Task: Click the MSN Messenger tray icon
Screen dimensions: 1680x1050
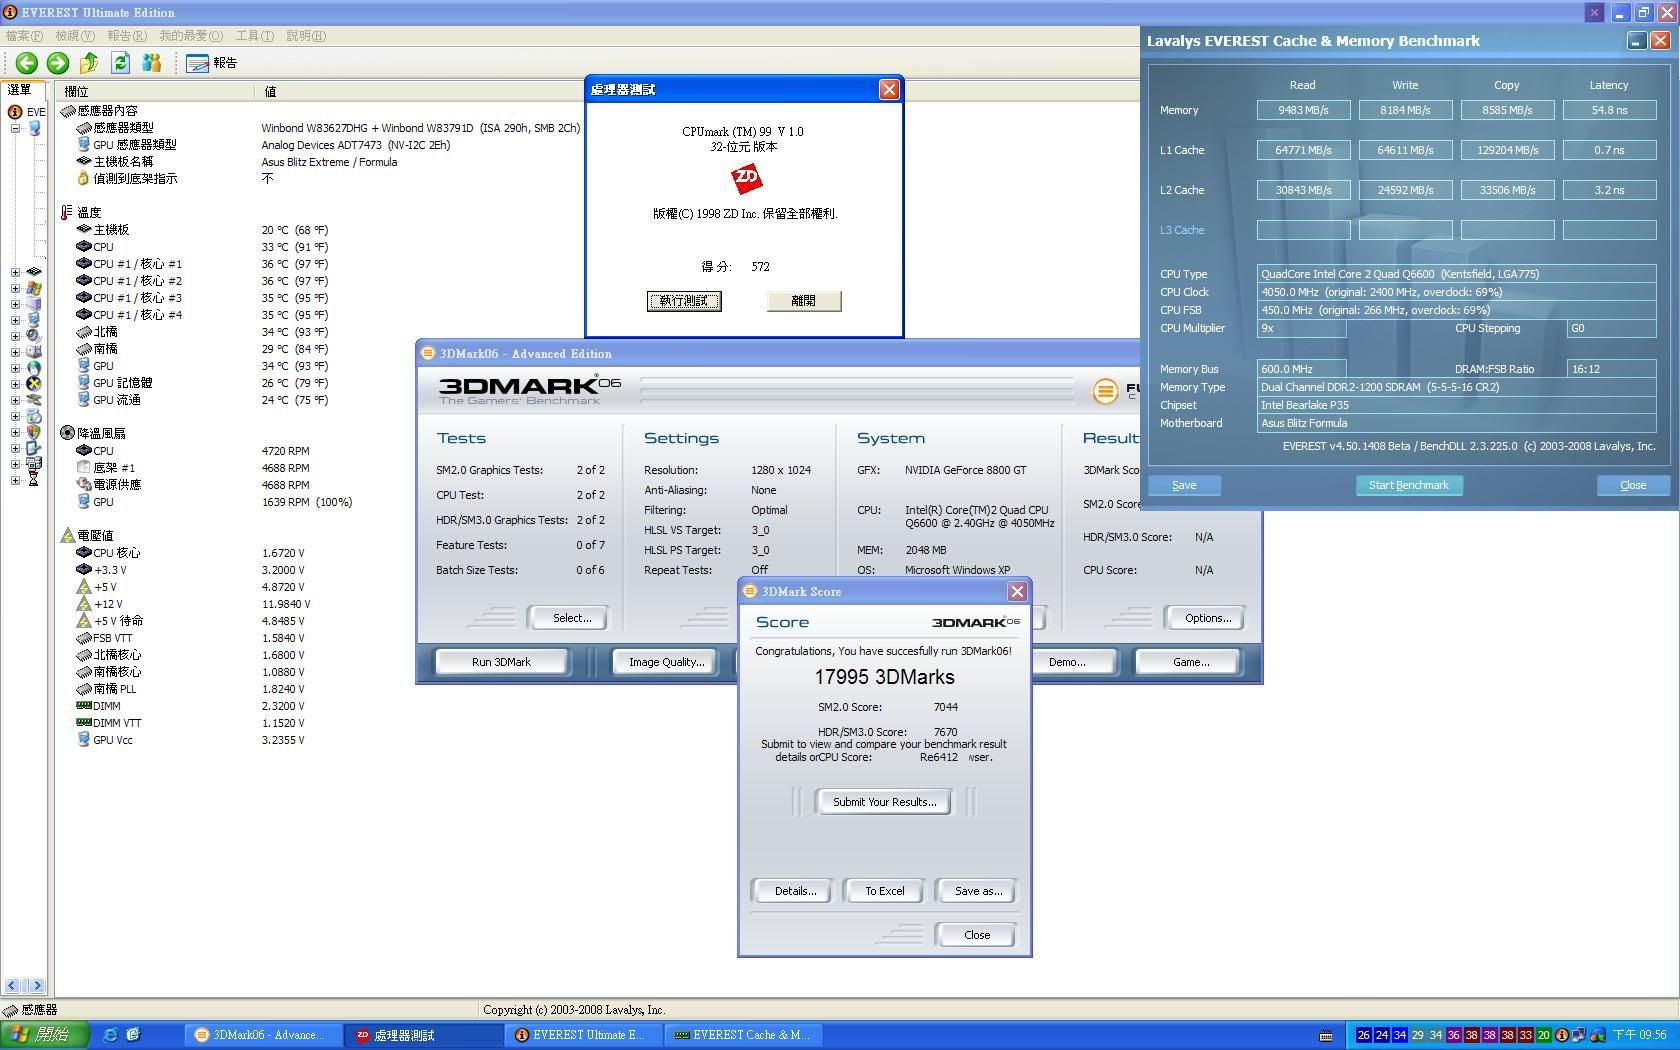Action: pyautogui.click(x=1597, y=1035)
